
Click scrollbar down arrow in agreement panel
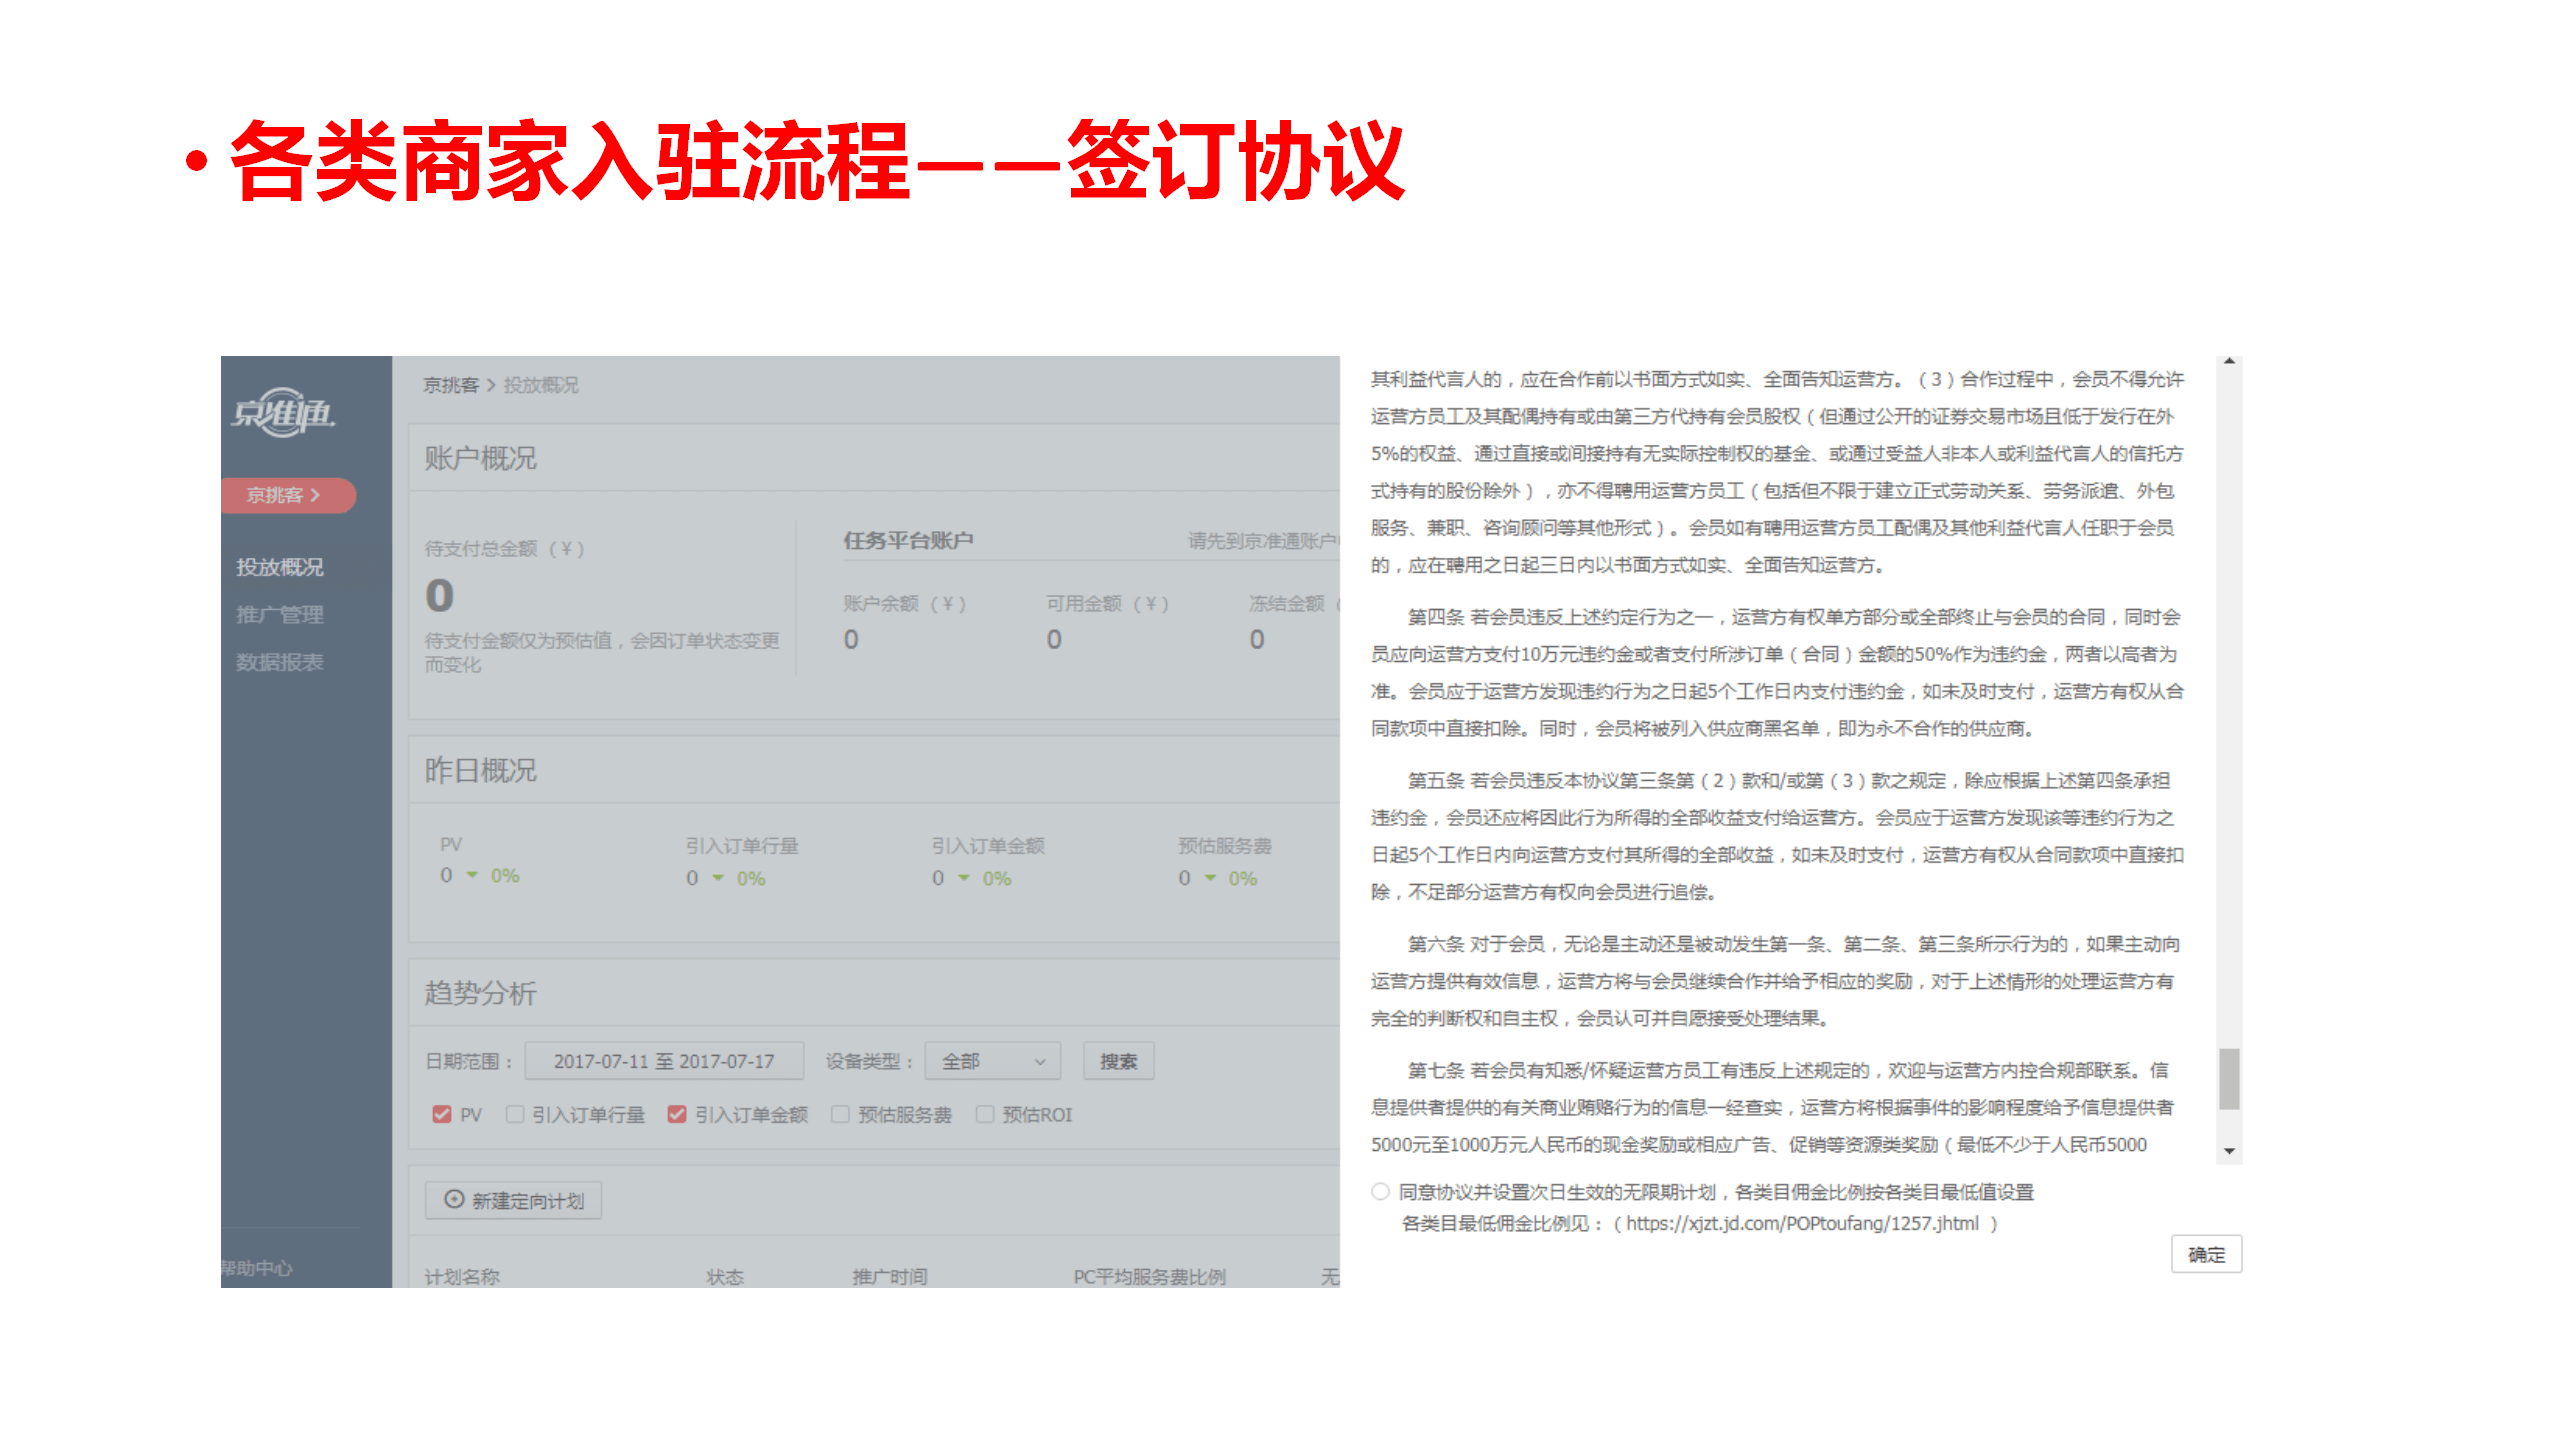2229,1151
